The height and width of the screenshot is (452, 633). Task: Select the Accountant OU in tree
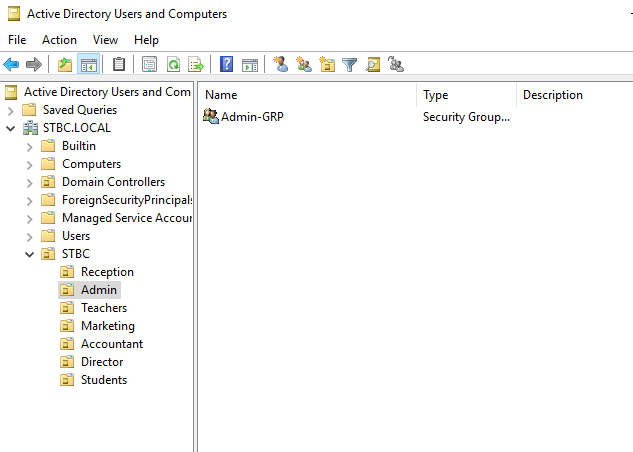112,344
